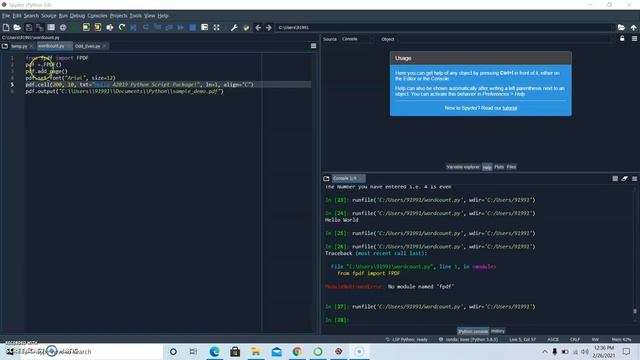Open the console pane options menu
Image resolution: width=640 pixels, height=360 pixels.
point(634,178)
